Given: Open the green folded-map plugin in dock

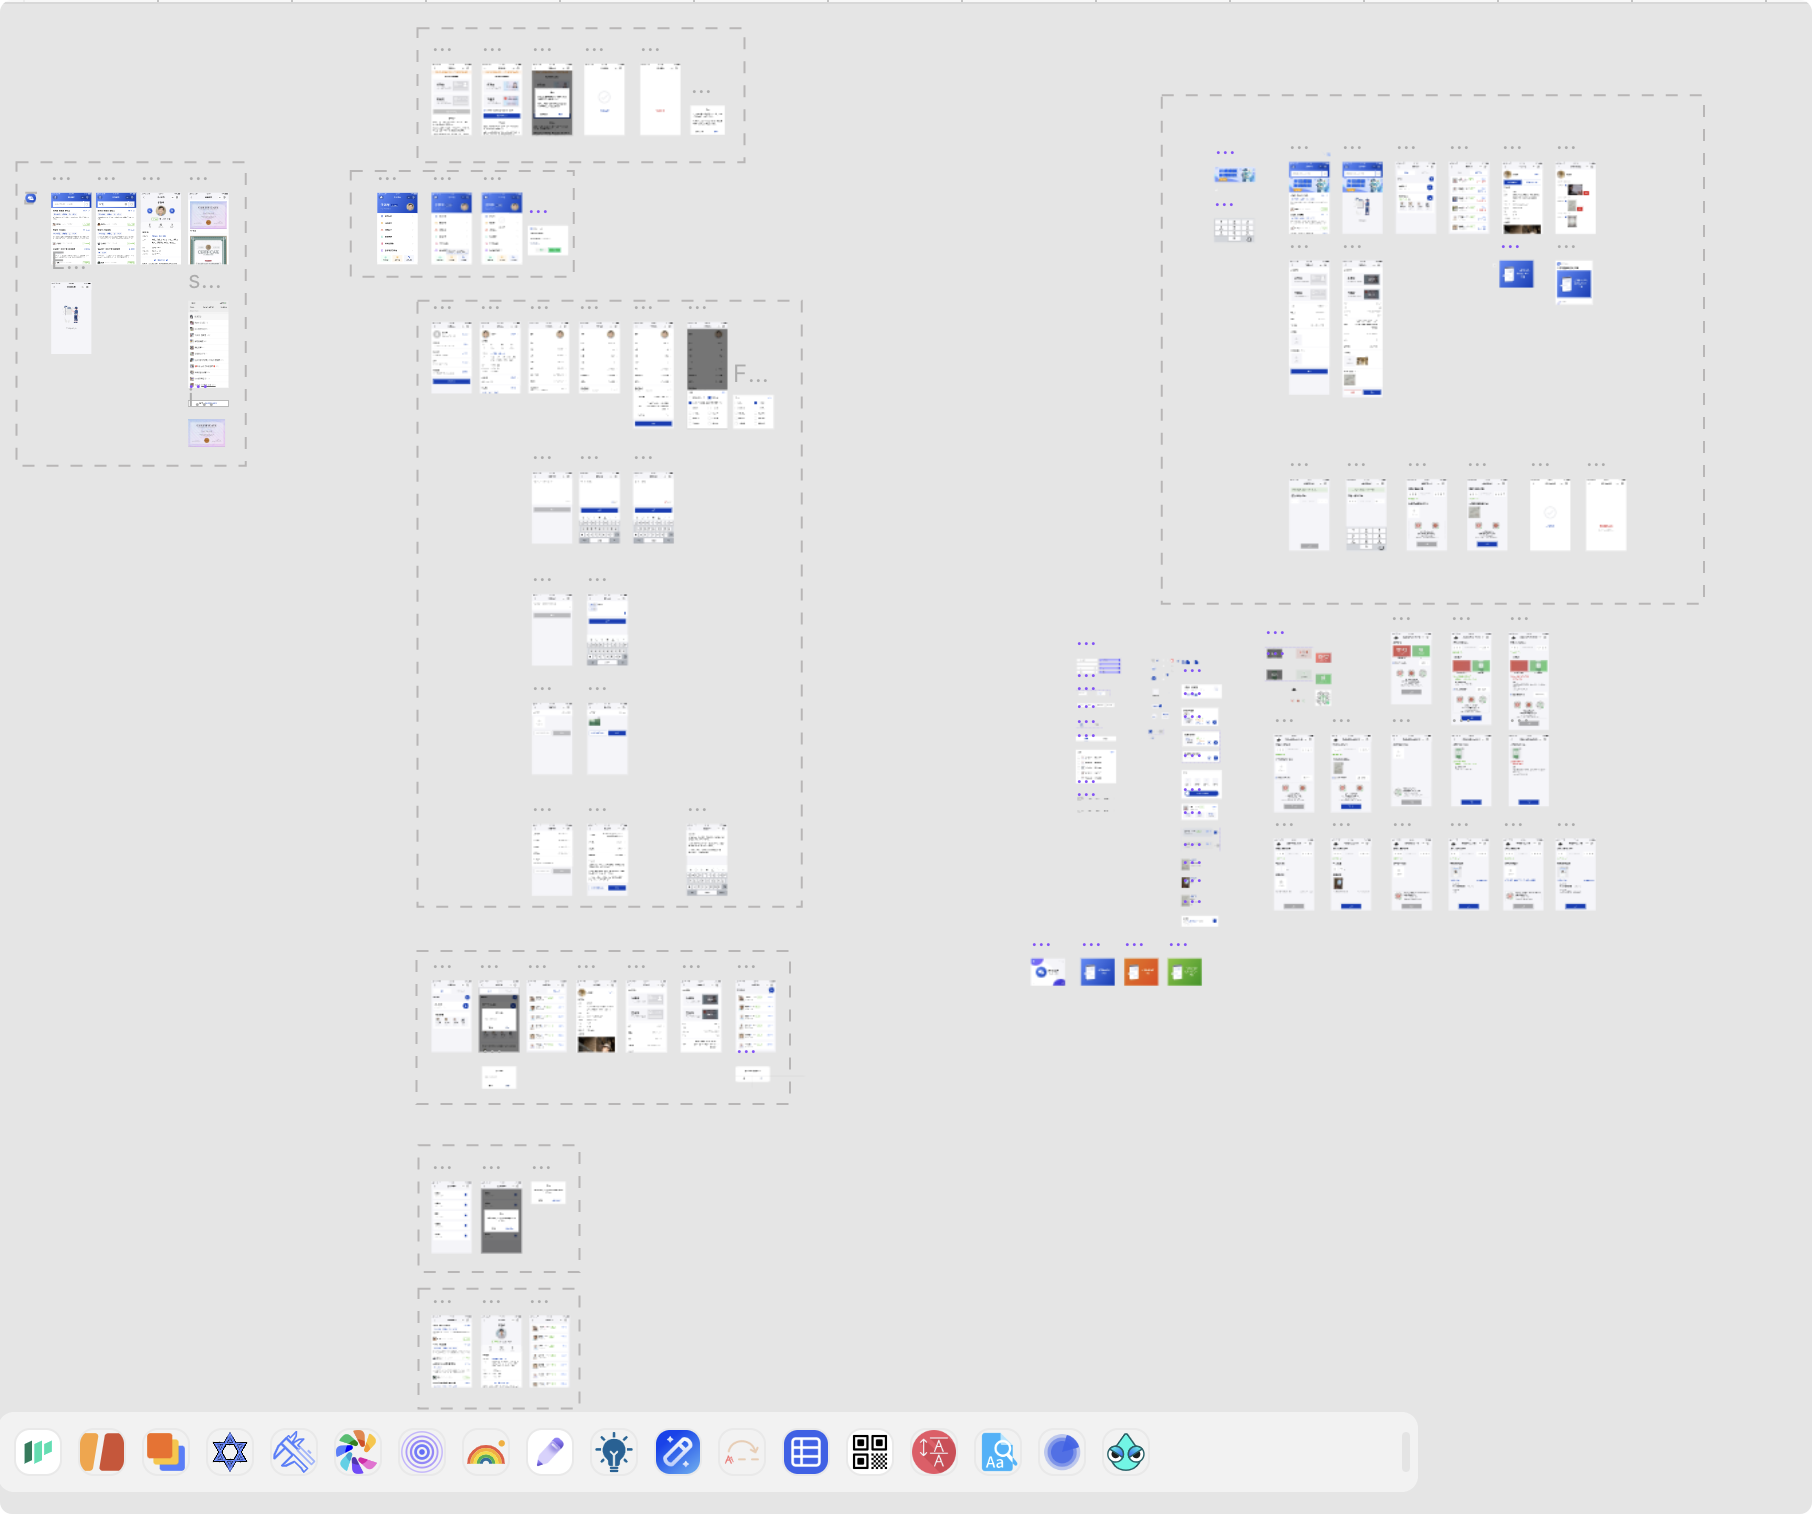Looking at the screenshot, I should (38, 1452).
